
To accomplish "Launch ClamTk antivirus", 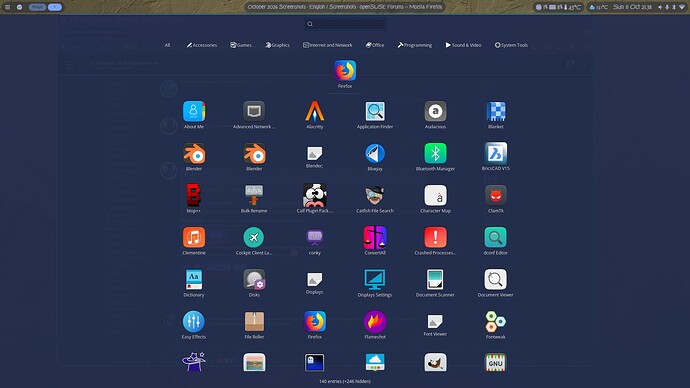I will (495, 199).
